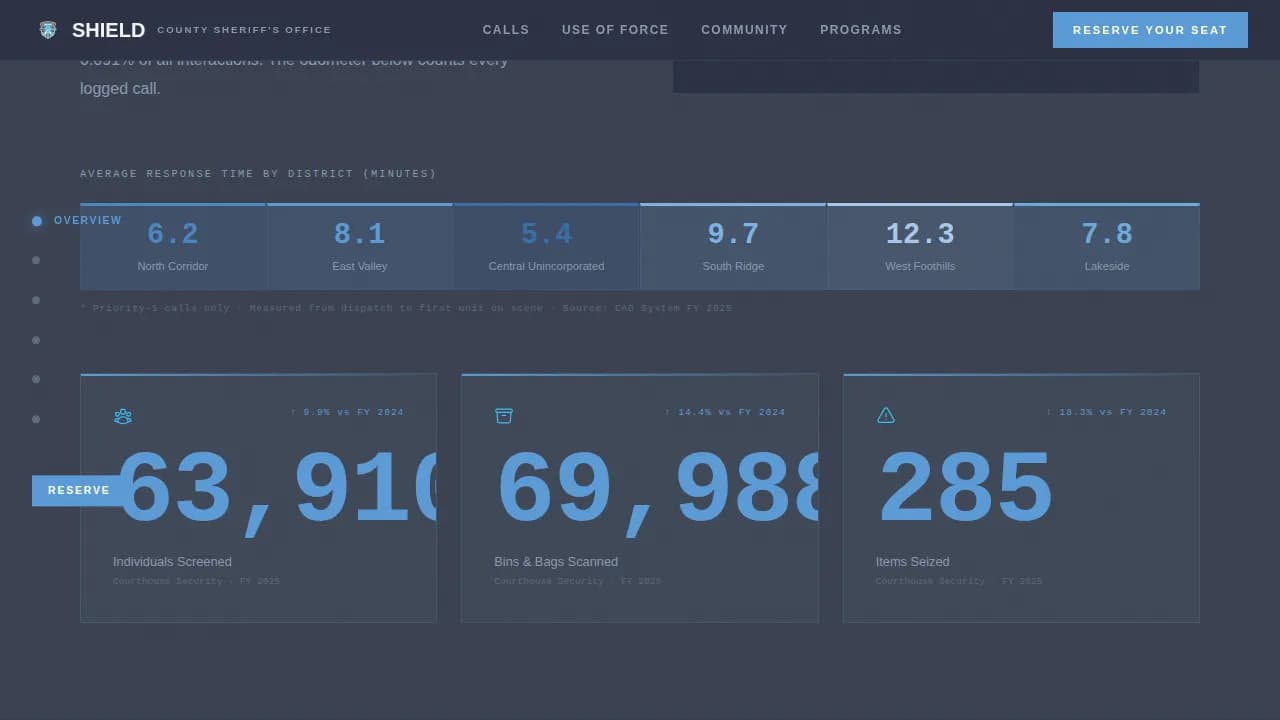Click the warning triangle icon on Items Seized
The width and height of the screenshot is (1280, 720).
pyautogui.click(x=886, y=416)
